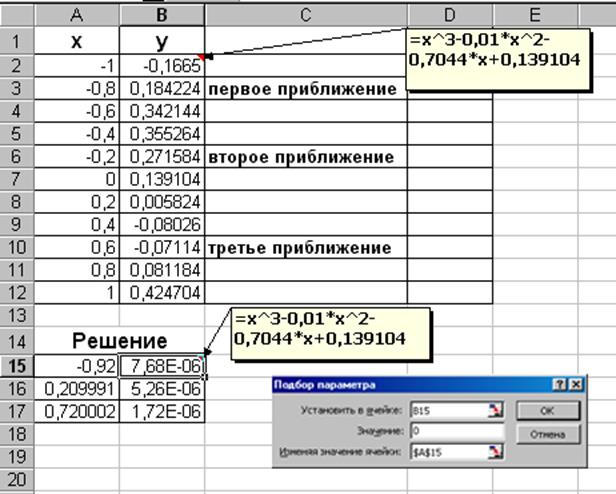Screen dimensions: 616x494
Task: Click the help question mark in dialog title
Action: pyautogui.click(x=561, y=385)
